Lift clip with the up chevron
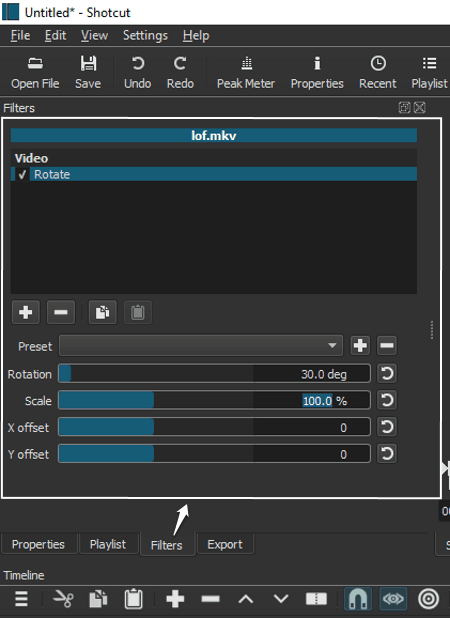 (x=246, y=599)
